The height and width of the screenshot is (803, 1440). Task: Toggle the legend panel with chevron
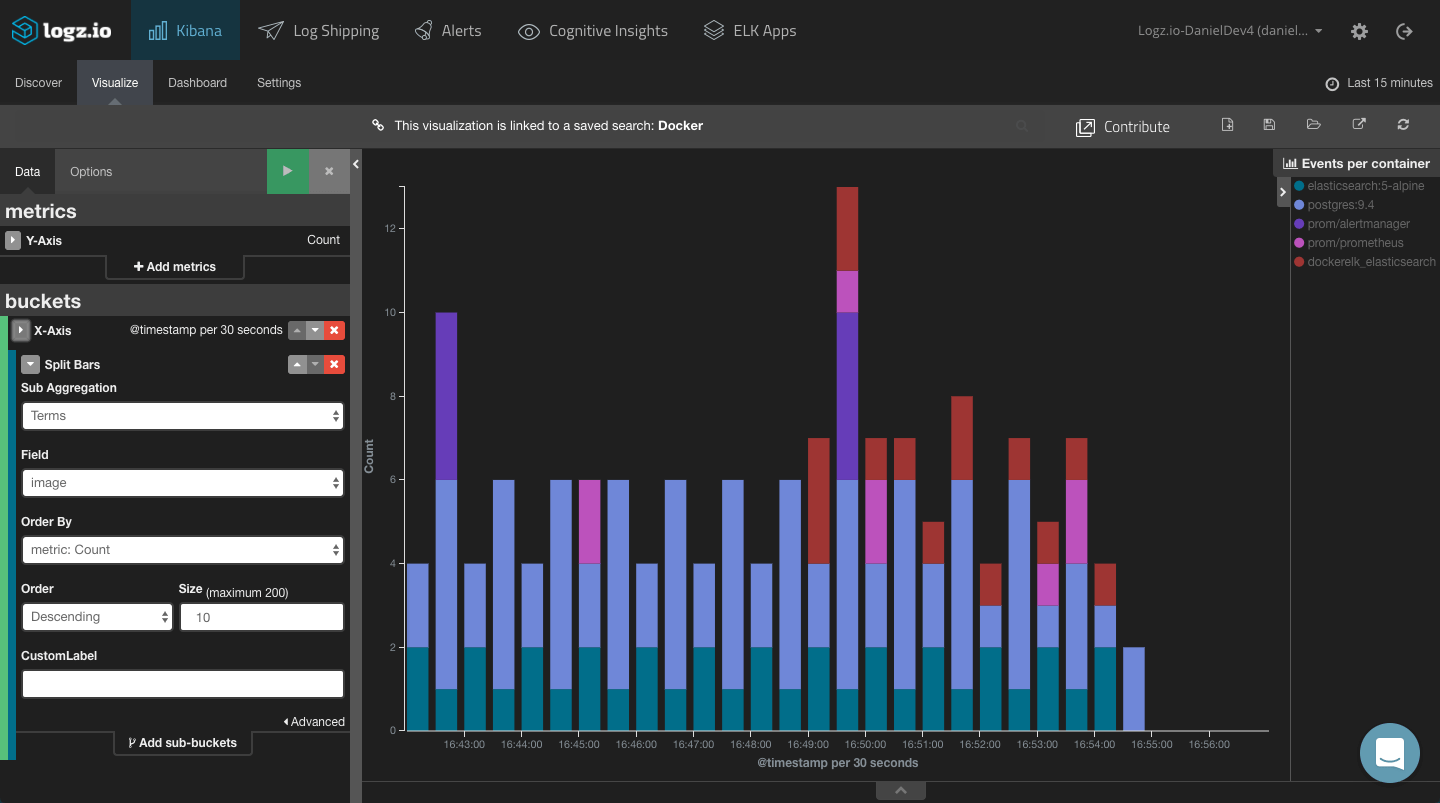click(x=1283, y=191)
